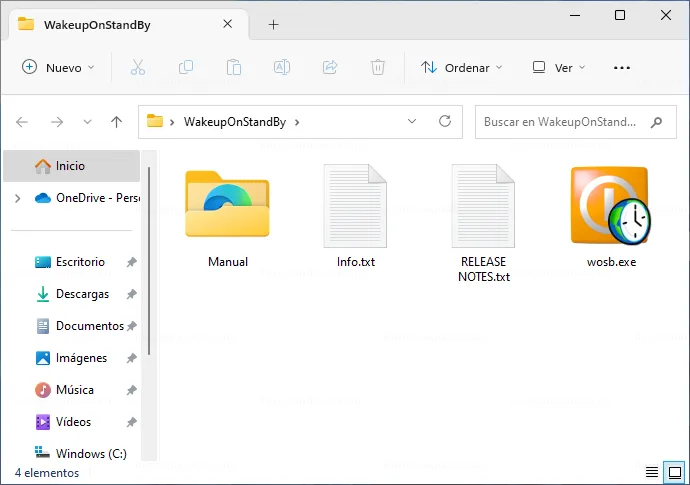Click the Delete trash icon

click(378, 67)
